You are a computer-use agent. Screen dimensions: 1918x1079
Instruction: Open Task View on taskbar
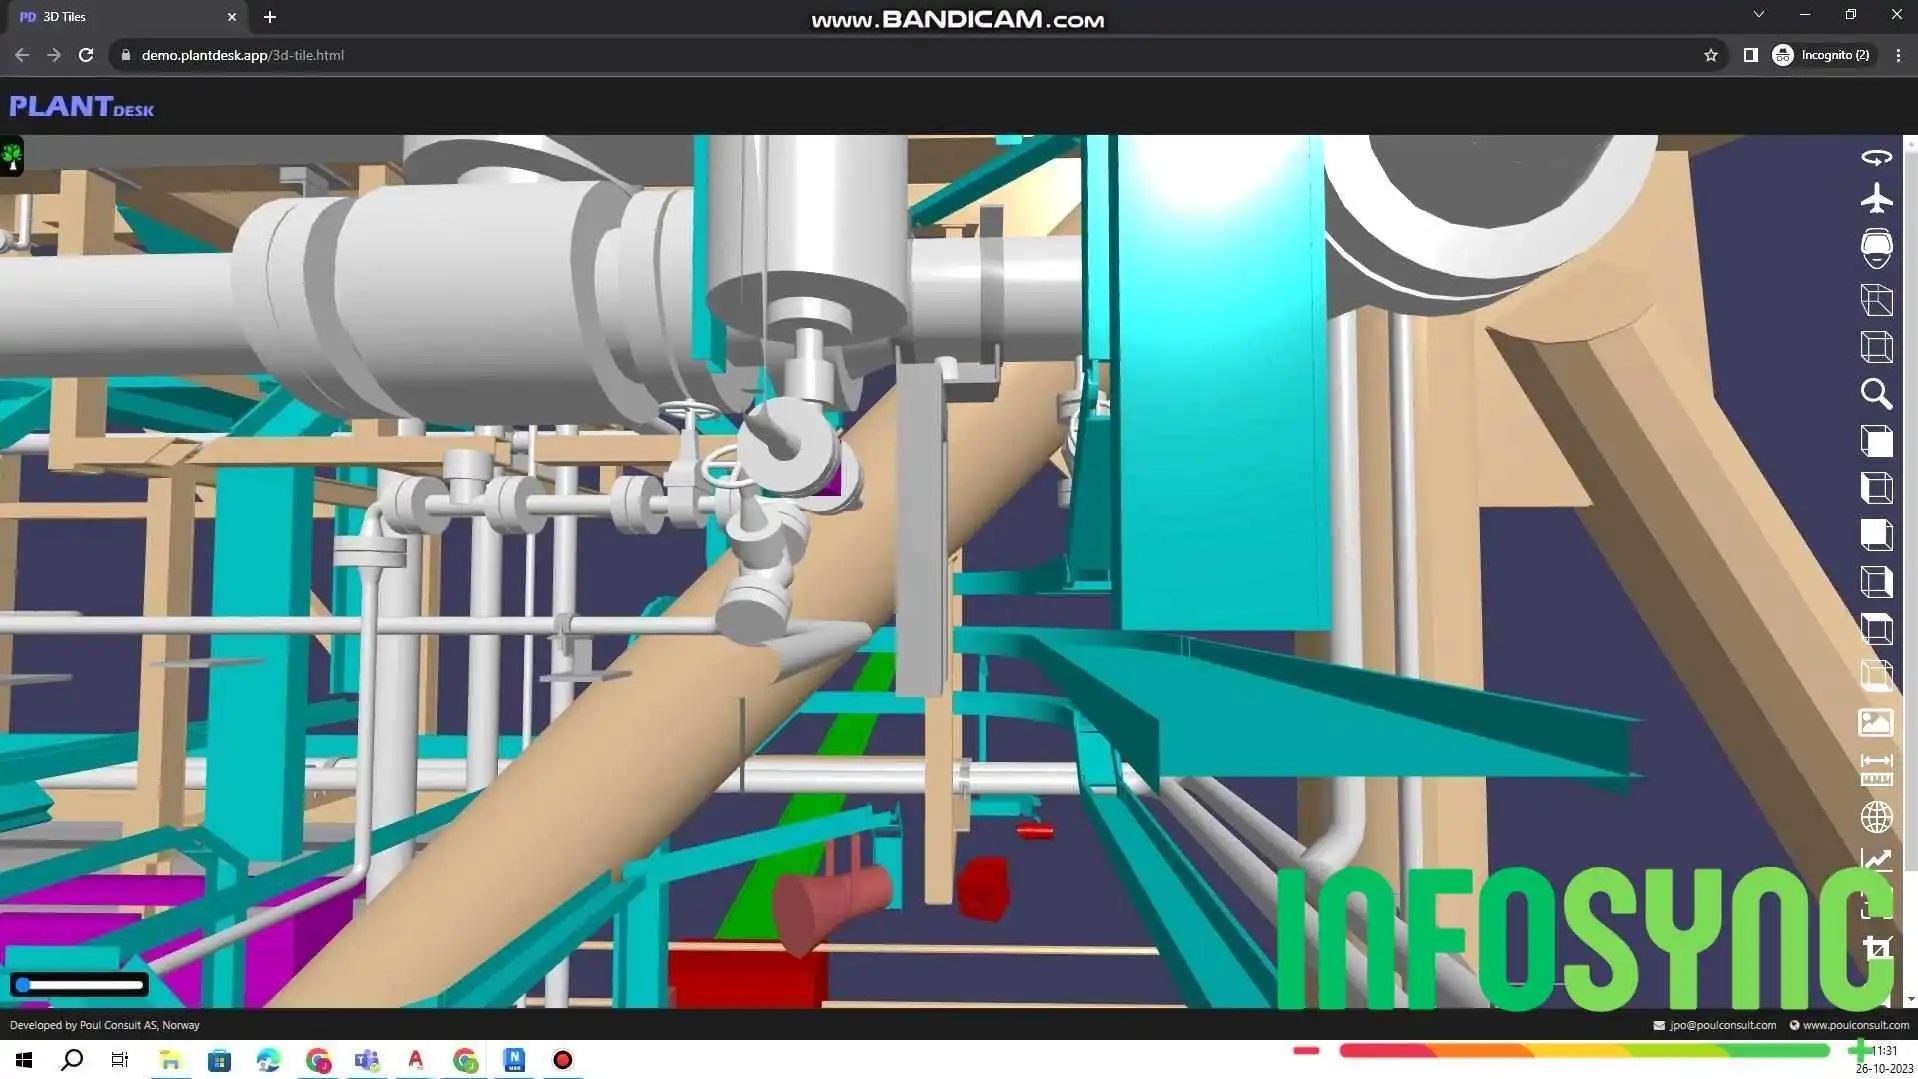click(x=120, y=1060)
